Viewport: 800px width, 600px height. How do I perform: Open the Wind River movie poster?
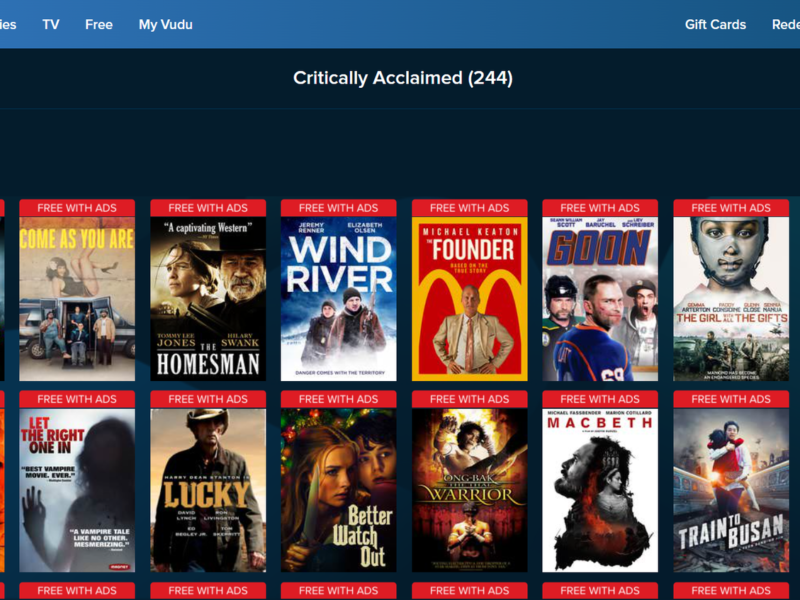click(339, 299)
